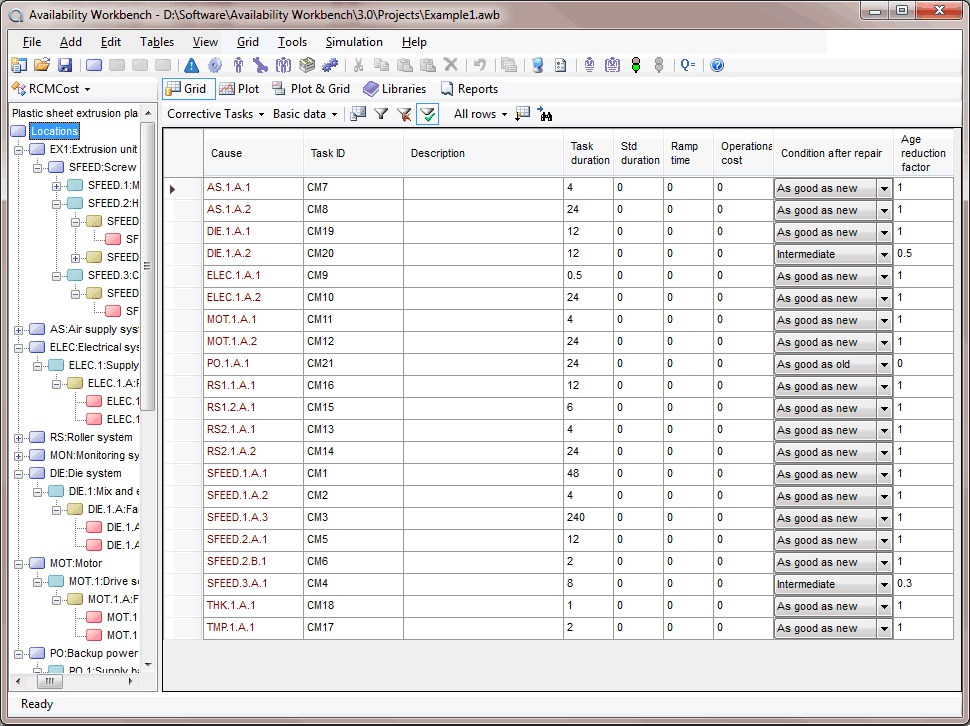Click the Save project floppy disk icon
This screenshot has width=970, height=726.
[64, 65]
